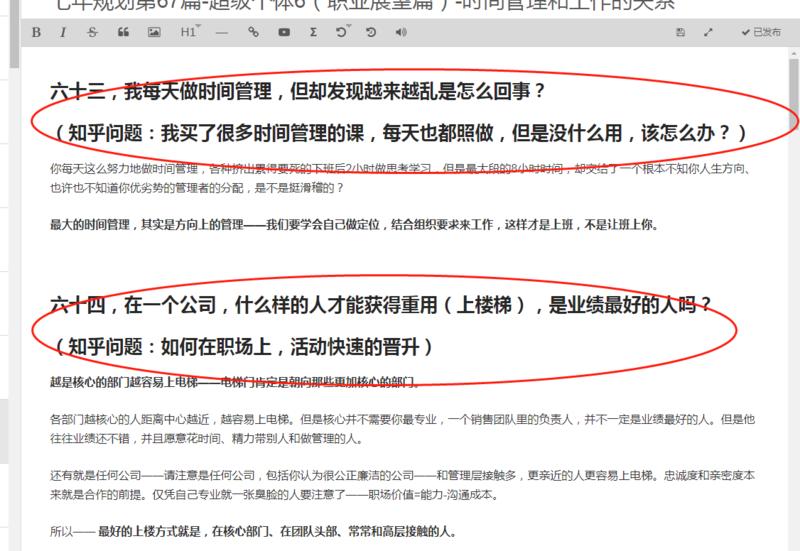Click heading 六十三，我每天做时间管理
800x551 pixels.
pos(297,91)
